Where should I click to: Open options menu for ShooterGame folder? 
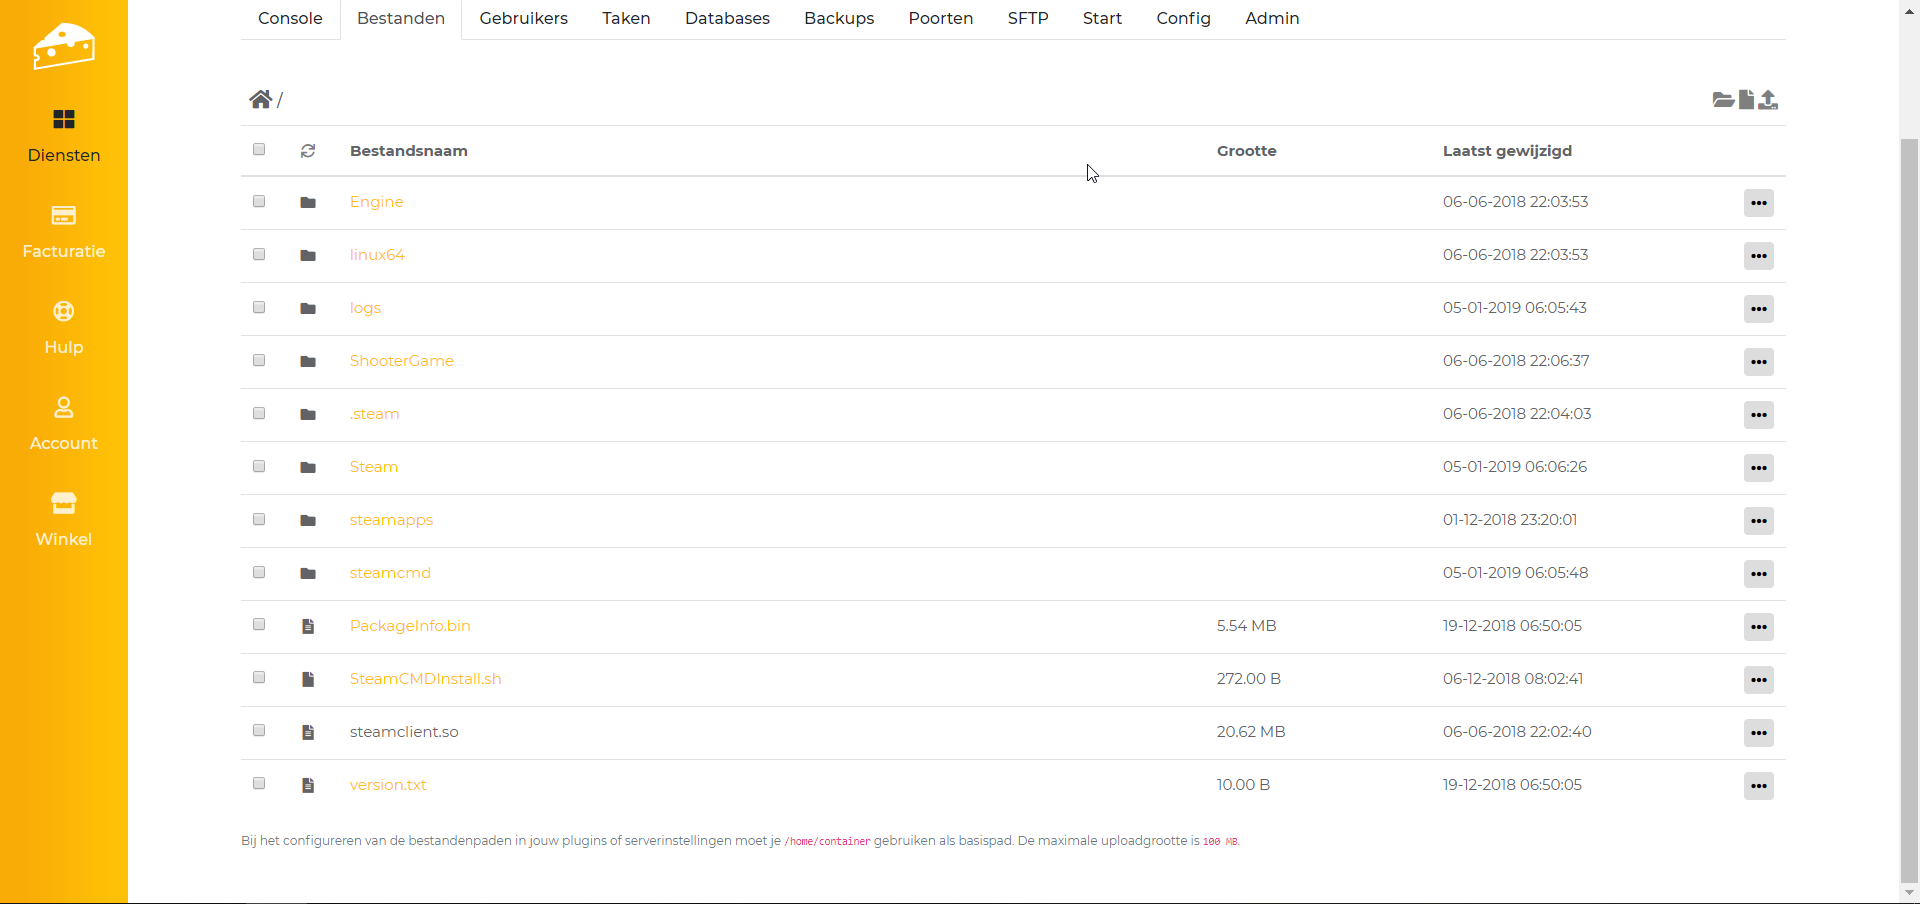1758,362
